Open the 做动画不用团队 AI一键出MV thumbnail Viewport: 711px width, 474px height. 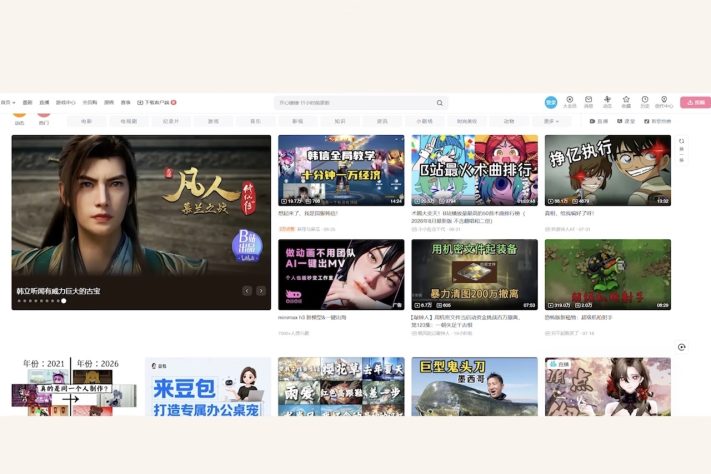tap(341, 274)
